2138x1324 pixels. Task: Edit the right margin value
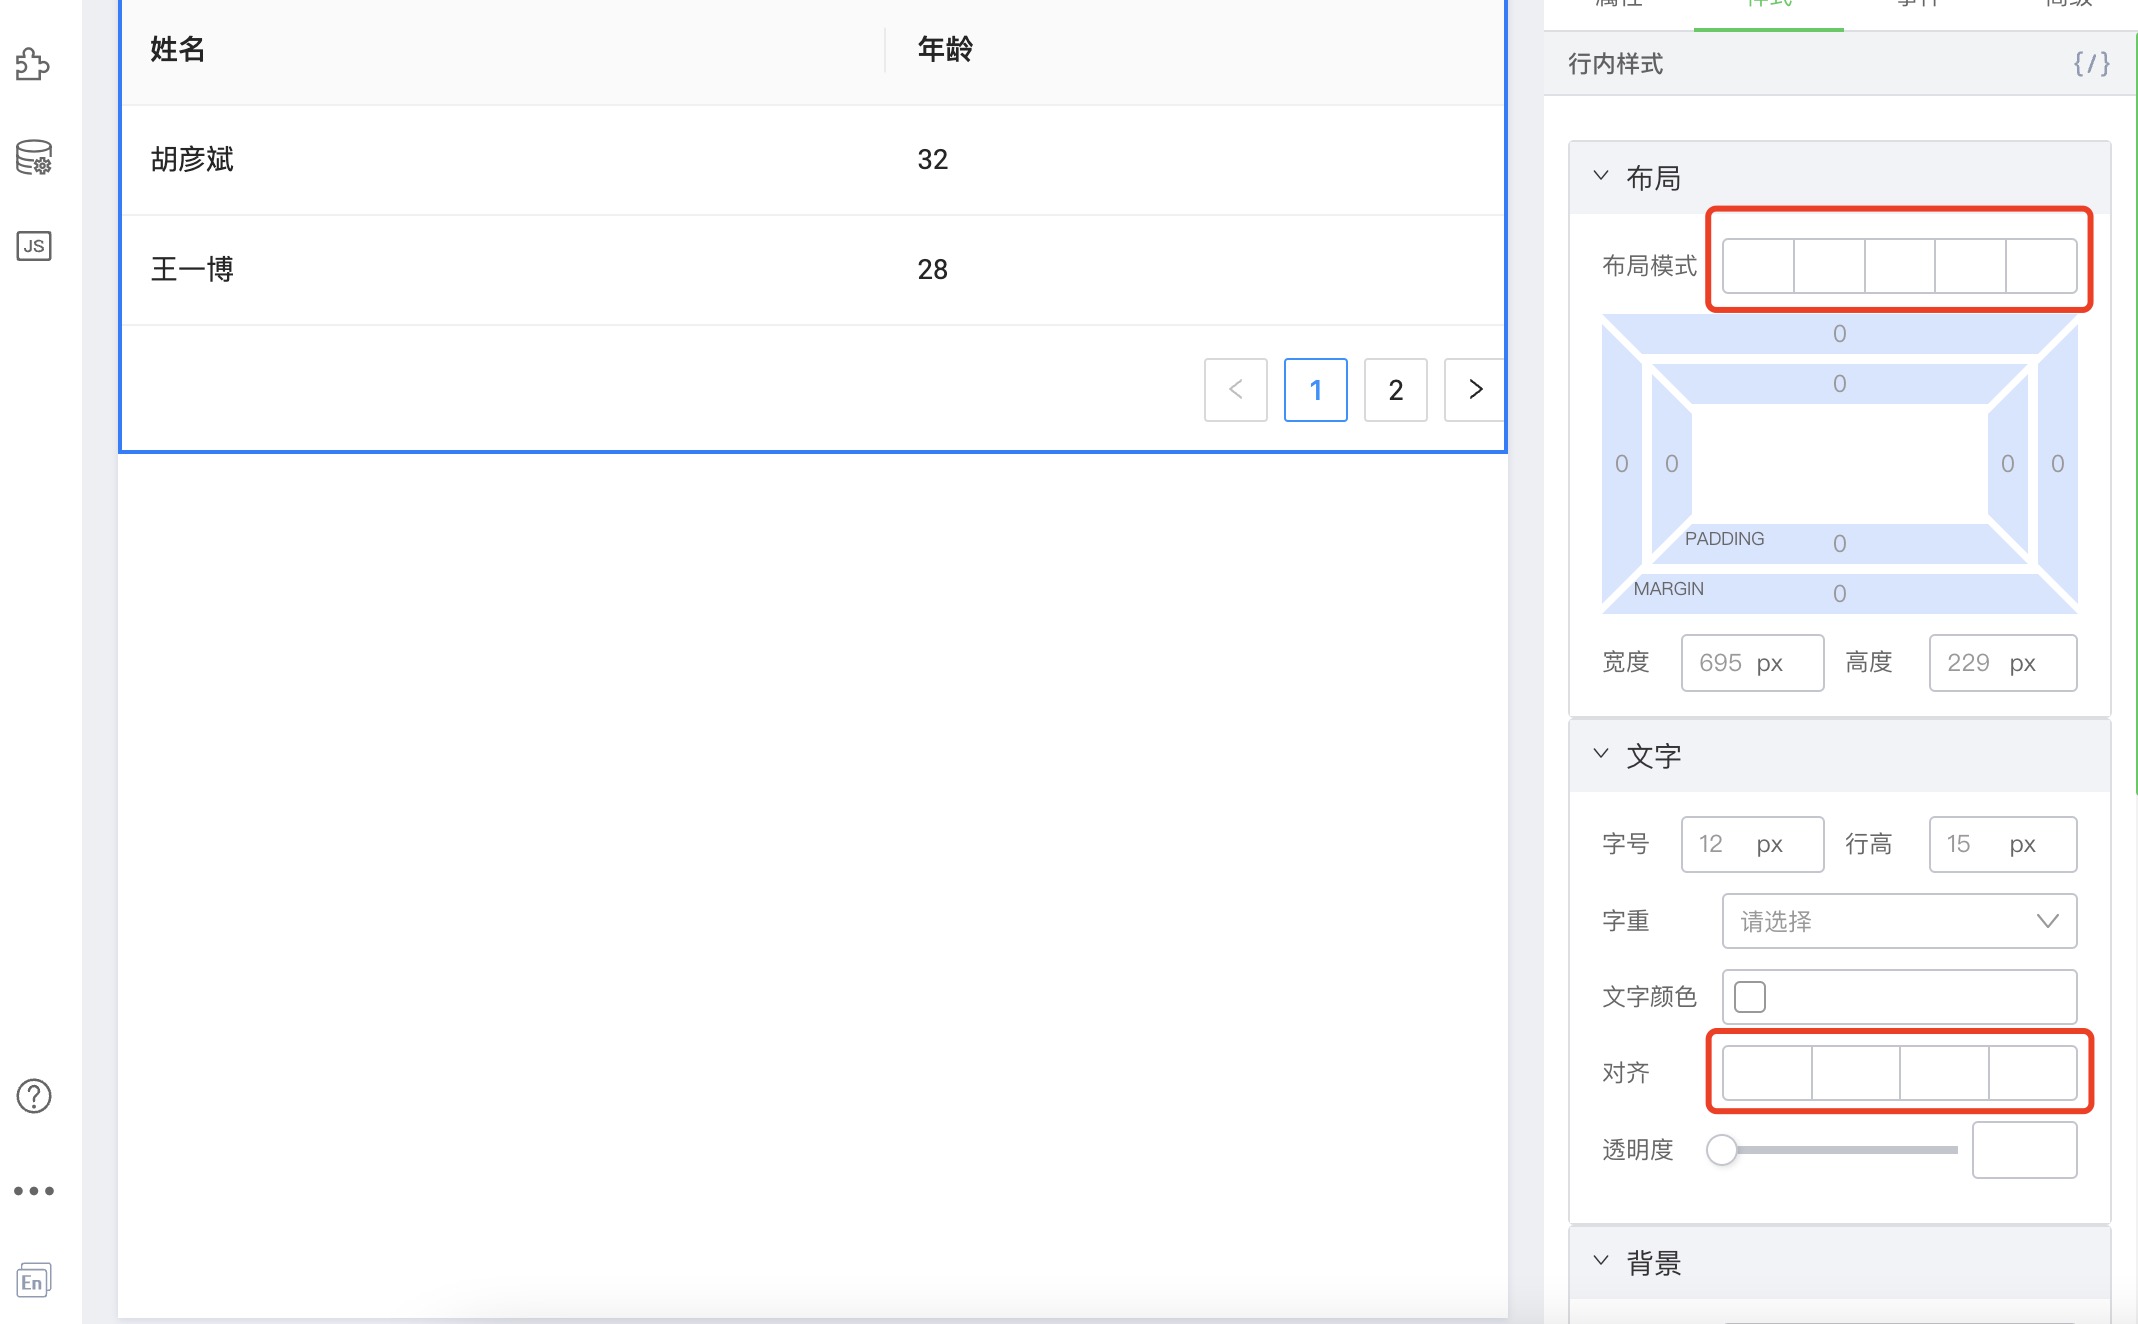[2058, 464]
